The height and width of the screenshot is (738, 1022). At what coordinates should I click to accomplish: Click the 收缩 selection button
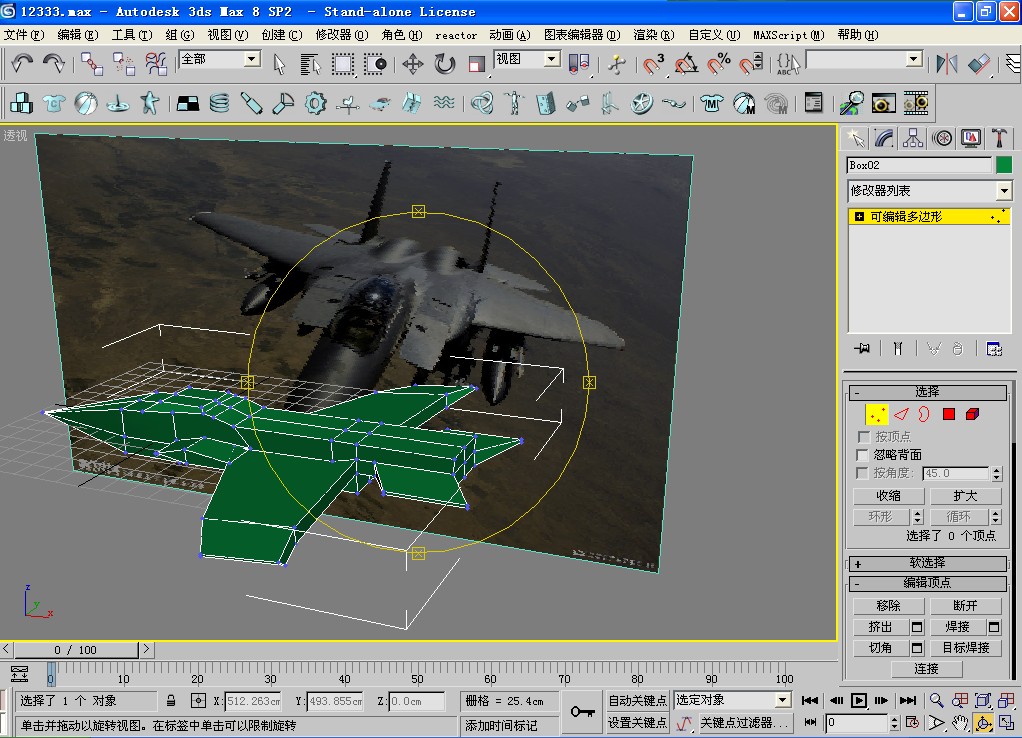pos(888,495)
